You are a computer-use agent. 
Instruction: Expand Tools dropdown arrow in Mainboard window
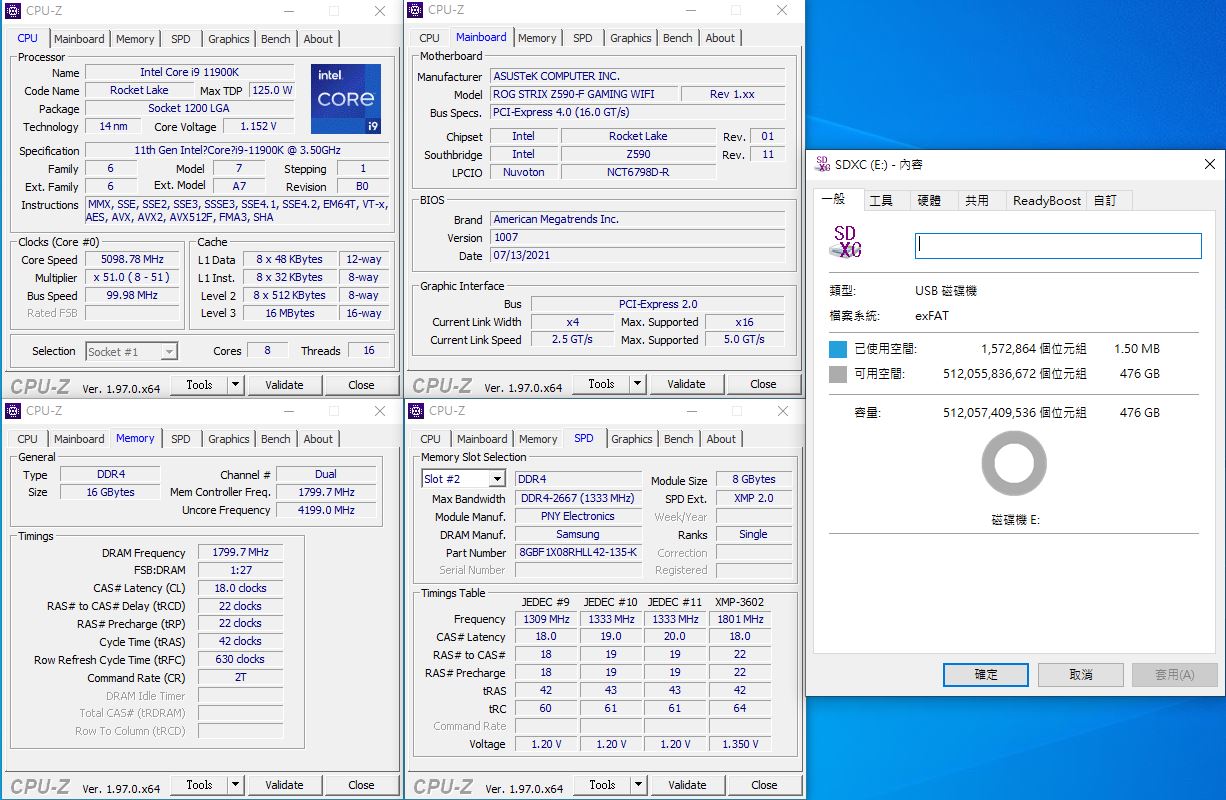[x=638, y=384]
